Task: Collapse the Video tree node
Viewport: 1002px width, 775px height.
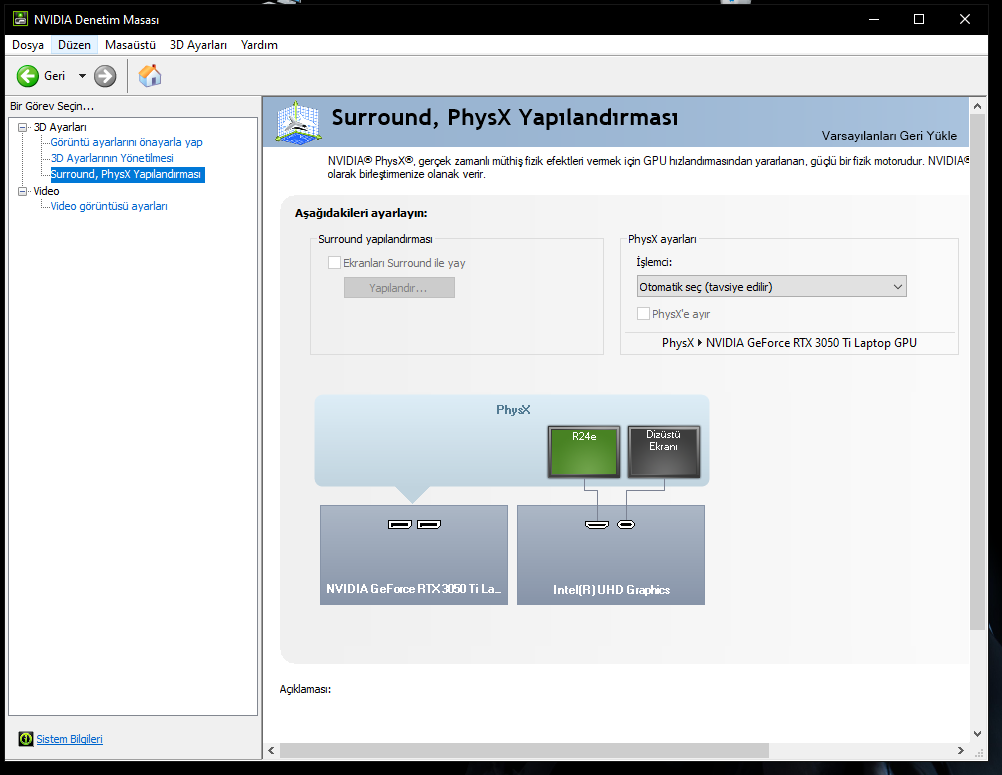Action: (x=22, y=191)
